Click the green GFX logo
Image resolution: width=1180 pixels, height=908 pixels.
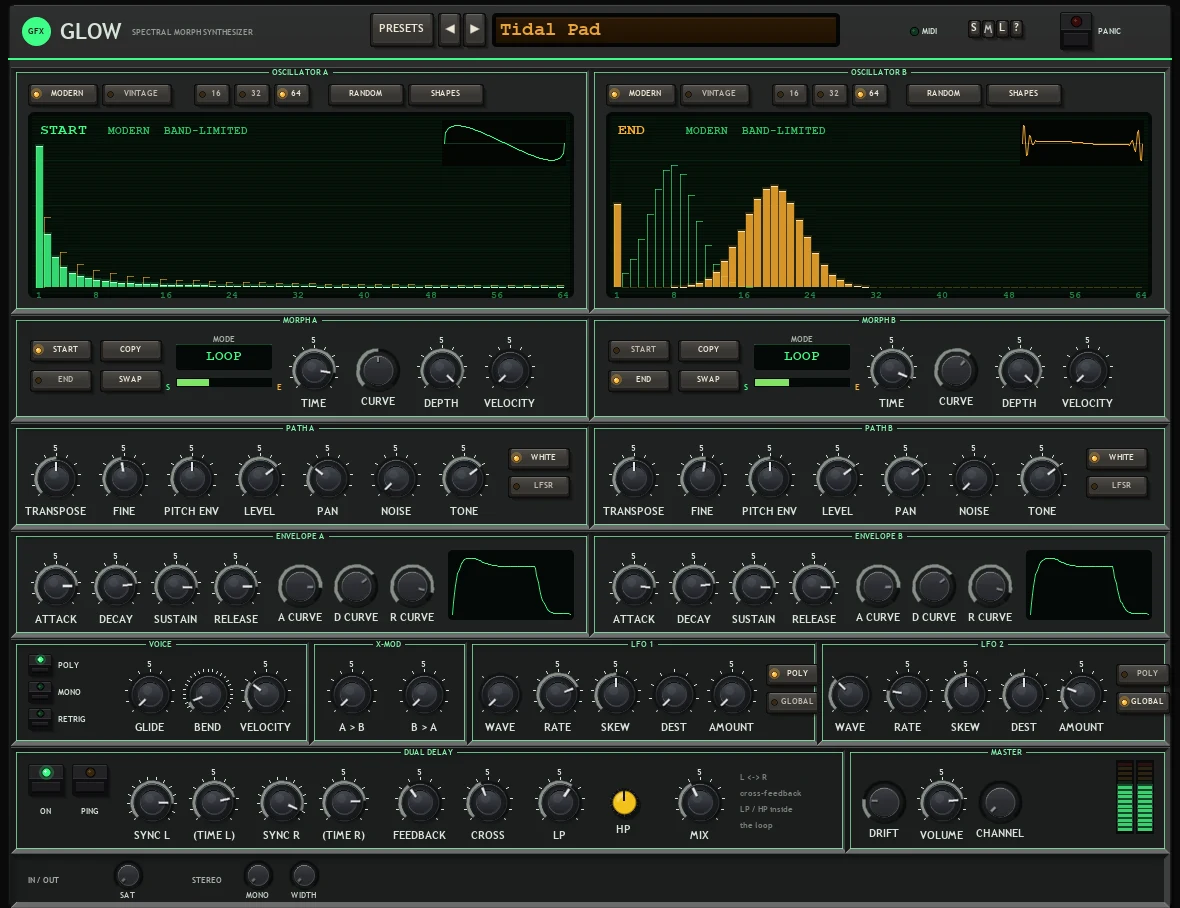pos(36,32)
